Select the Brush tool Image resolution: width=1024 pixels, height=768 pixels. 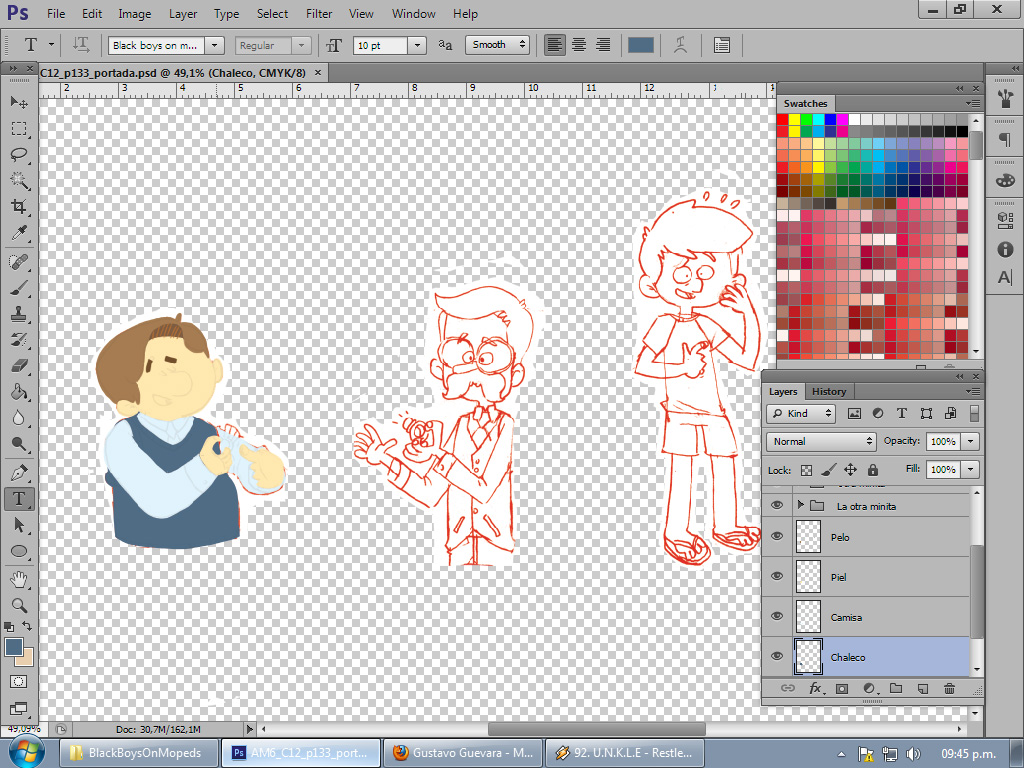[x=19, y=288]
